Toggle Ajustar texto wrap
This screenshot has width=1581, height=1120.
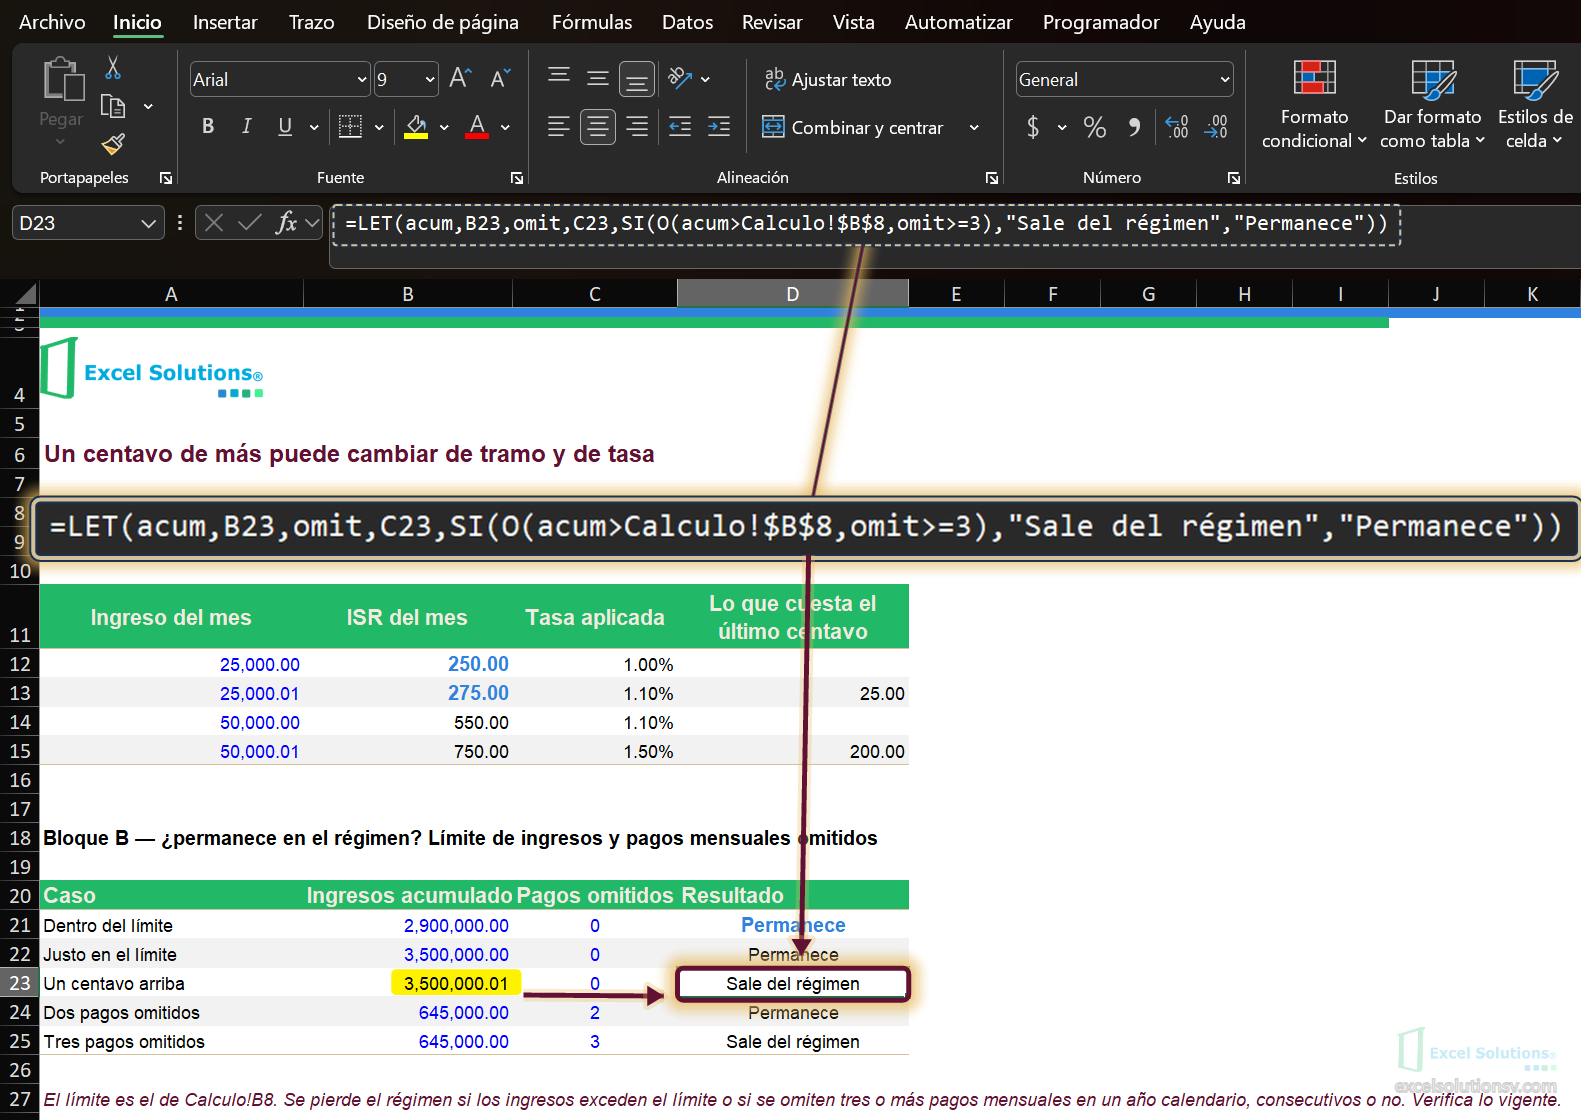tap(828, 79)
